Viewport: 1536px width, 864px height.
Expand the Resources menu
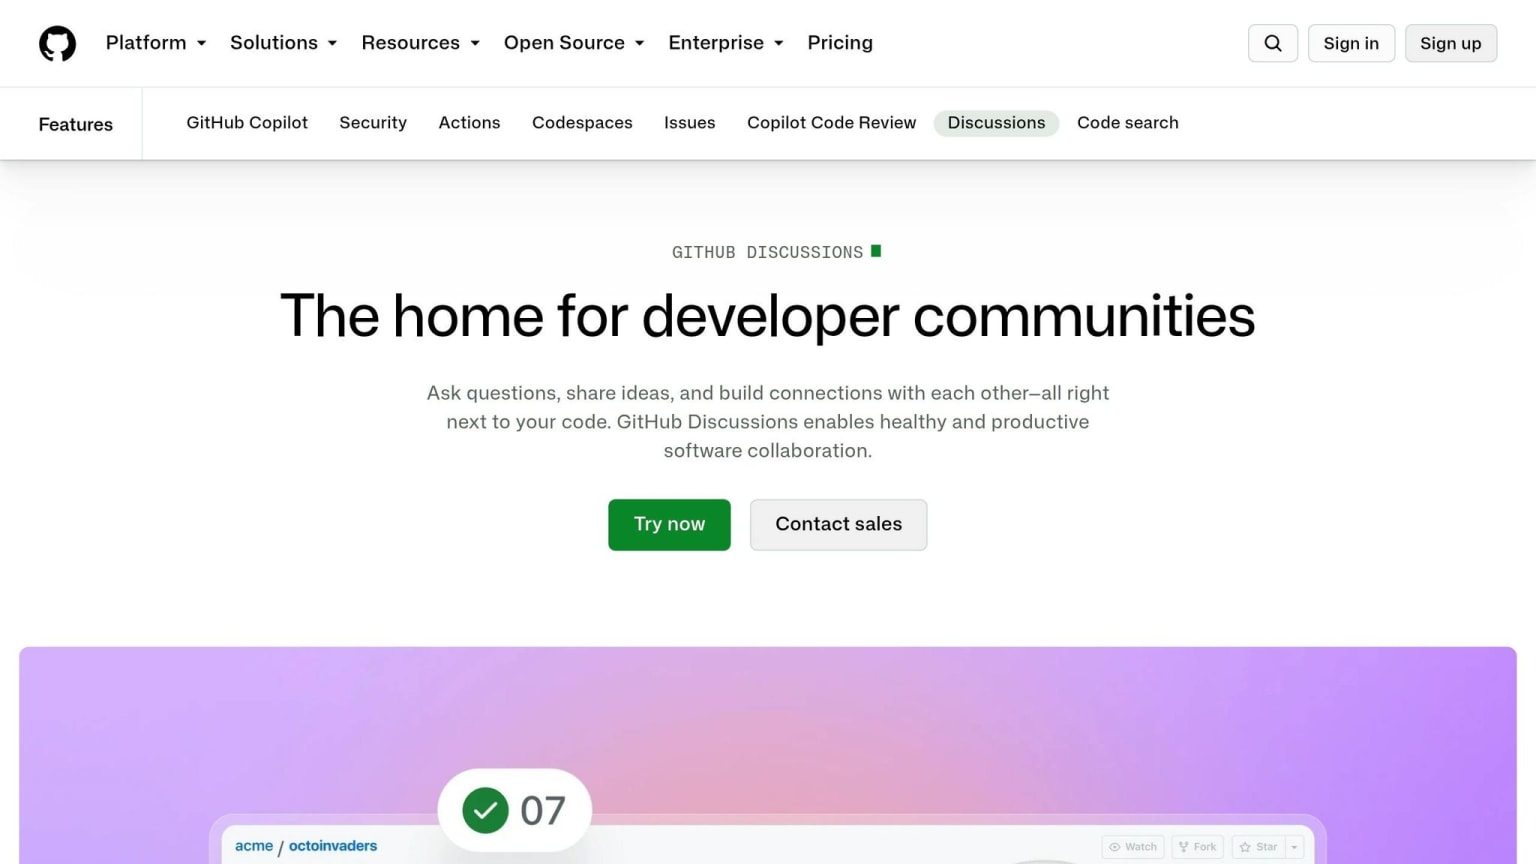pyautogui.click(x=421, y=43)
